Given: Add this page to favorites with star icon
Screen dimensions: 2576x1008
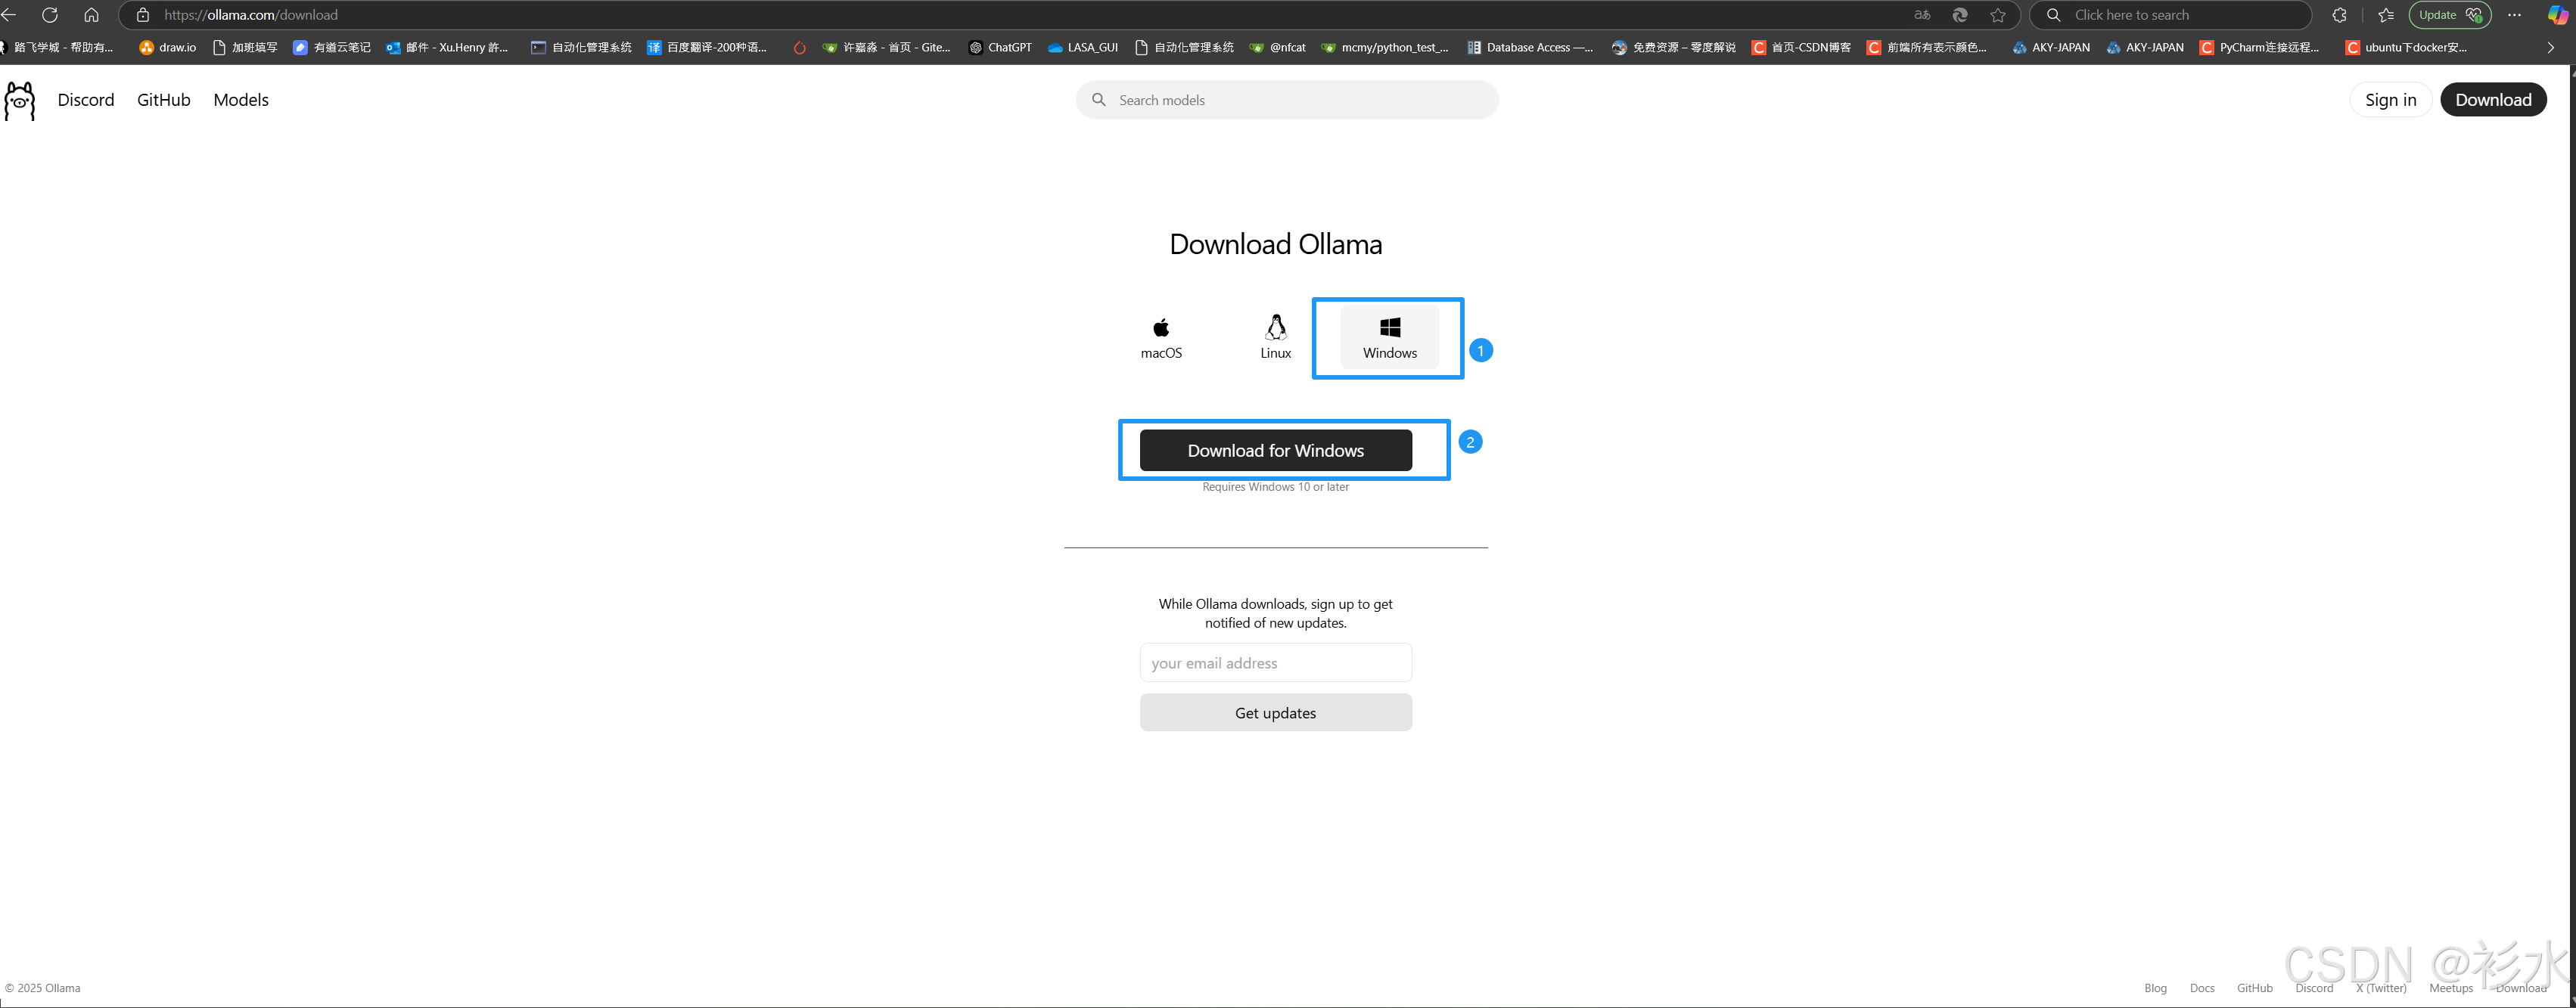Looking at the screenshot, I should (1998, 15).
